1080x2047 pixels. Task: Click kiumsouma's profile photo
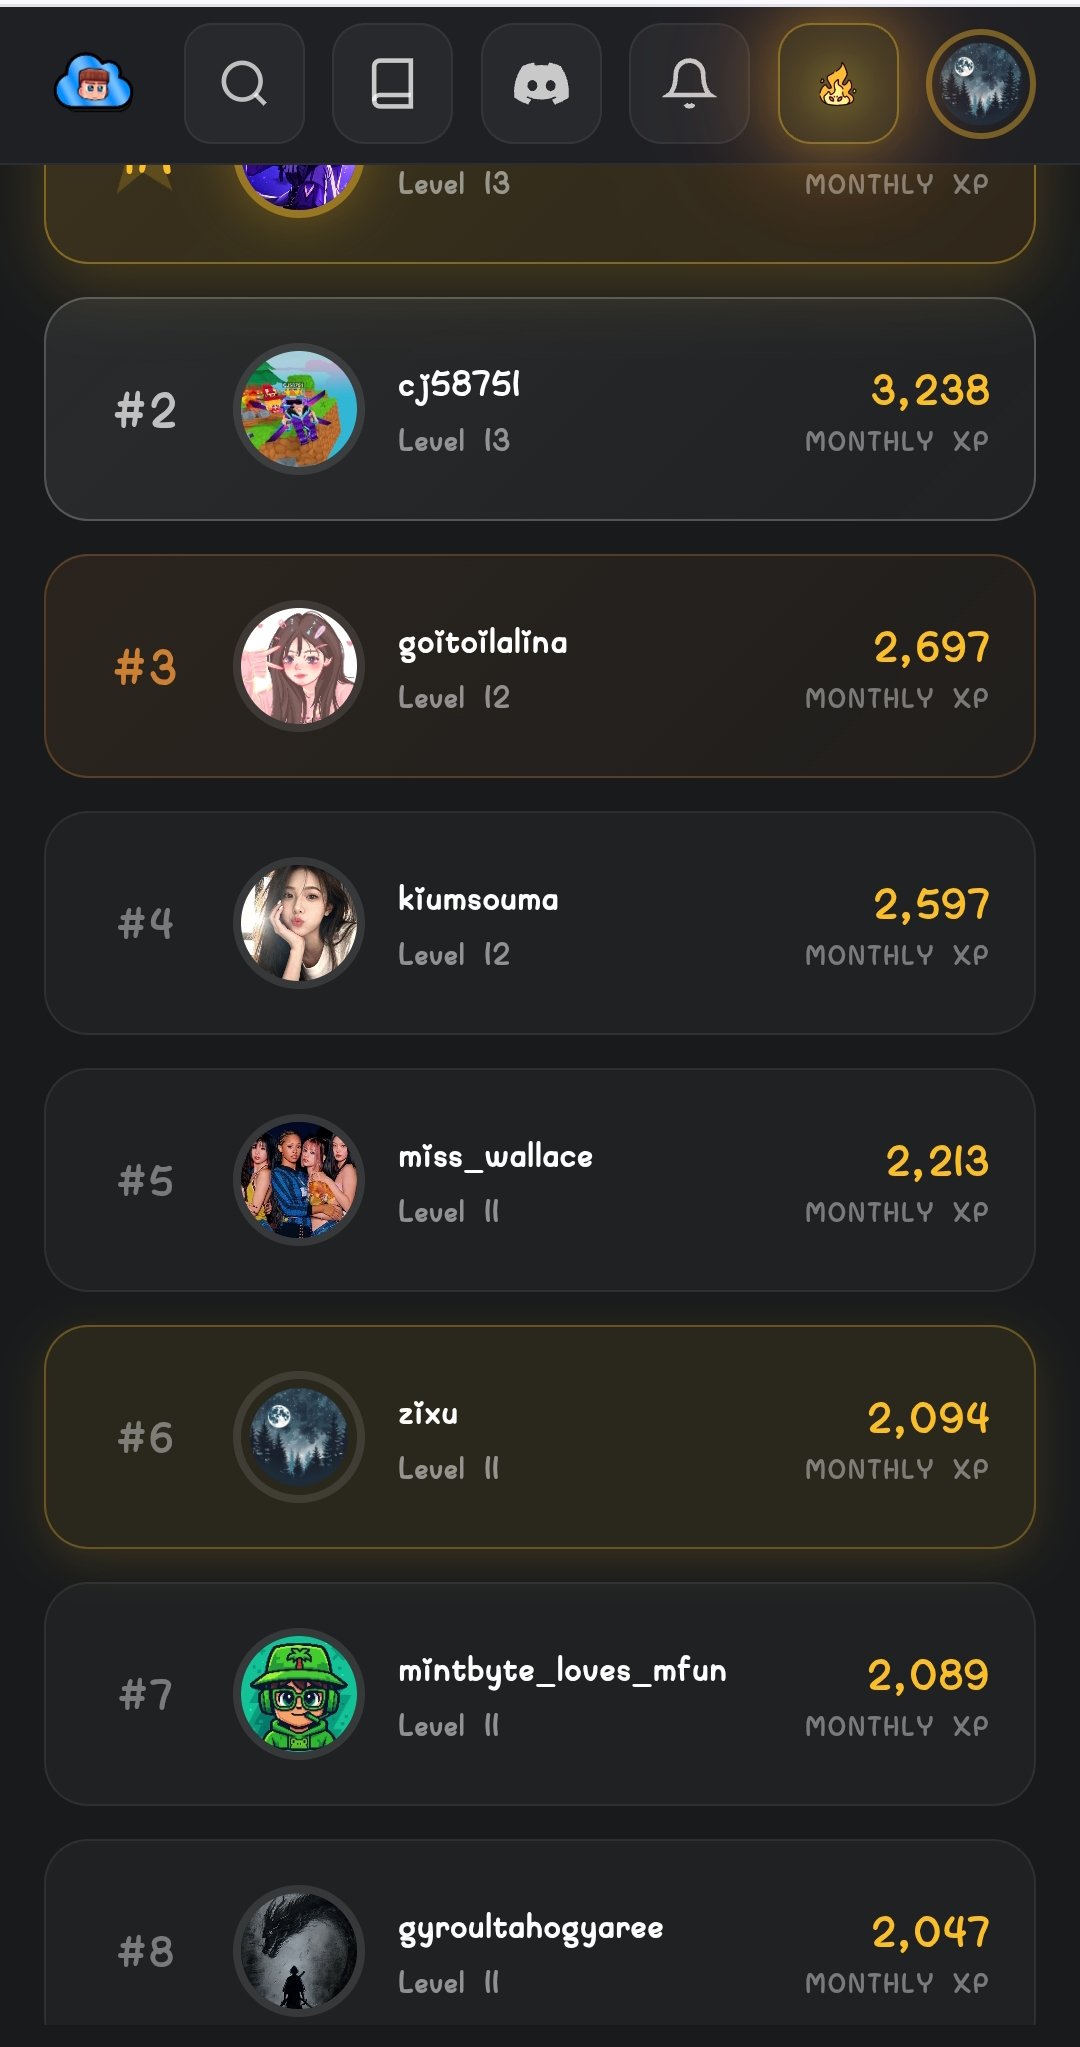[299, 923]
